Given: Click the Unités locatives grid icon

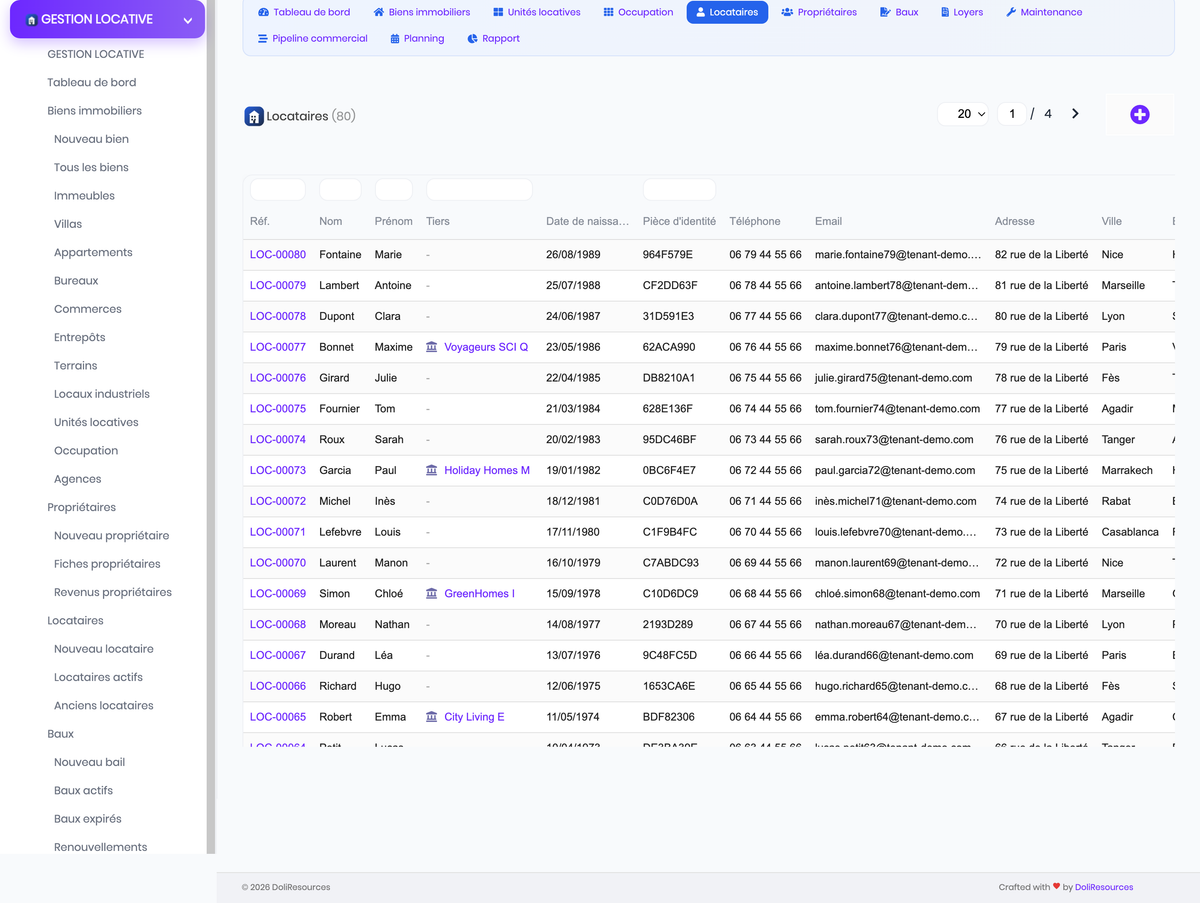Looking at the screenshot, I should (498, 13).
